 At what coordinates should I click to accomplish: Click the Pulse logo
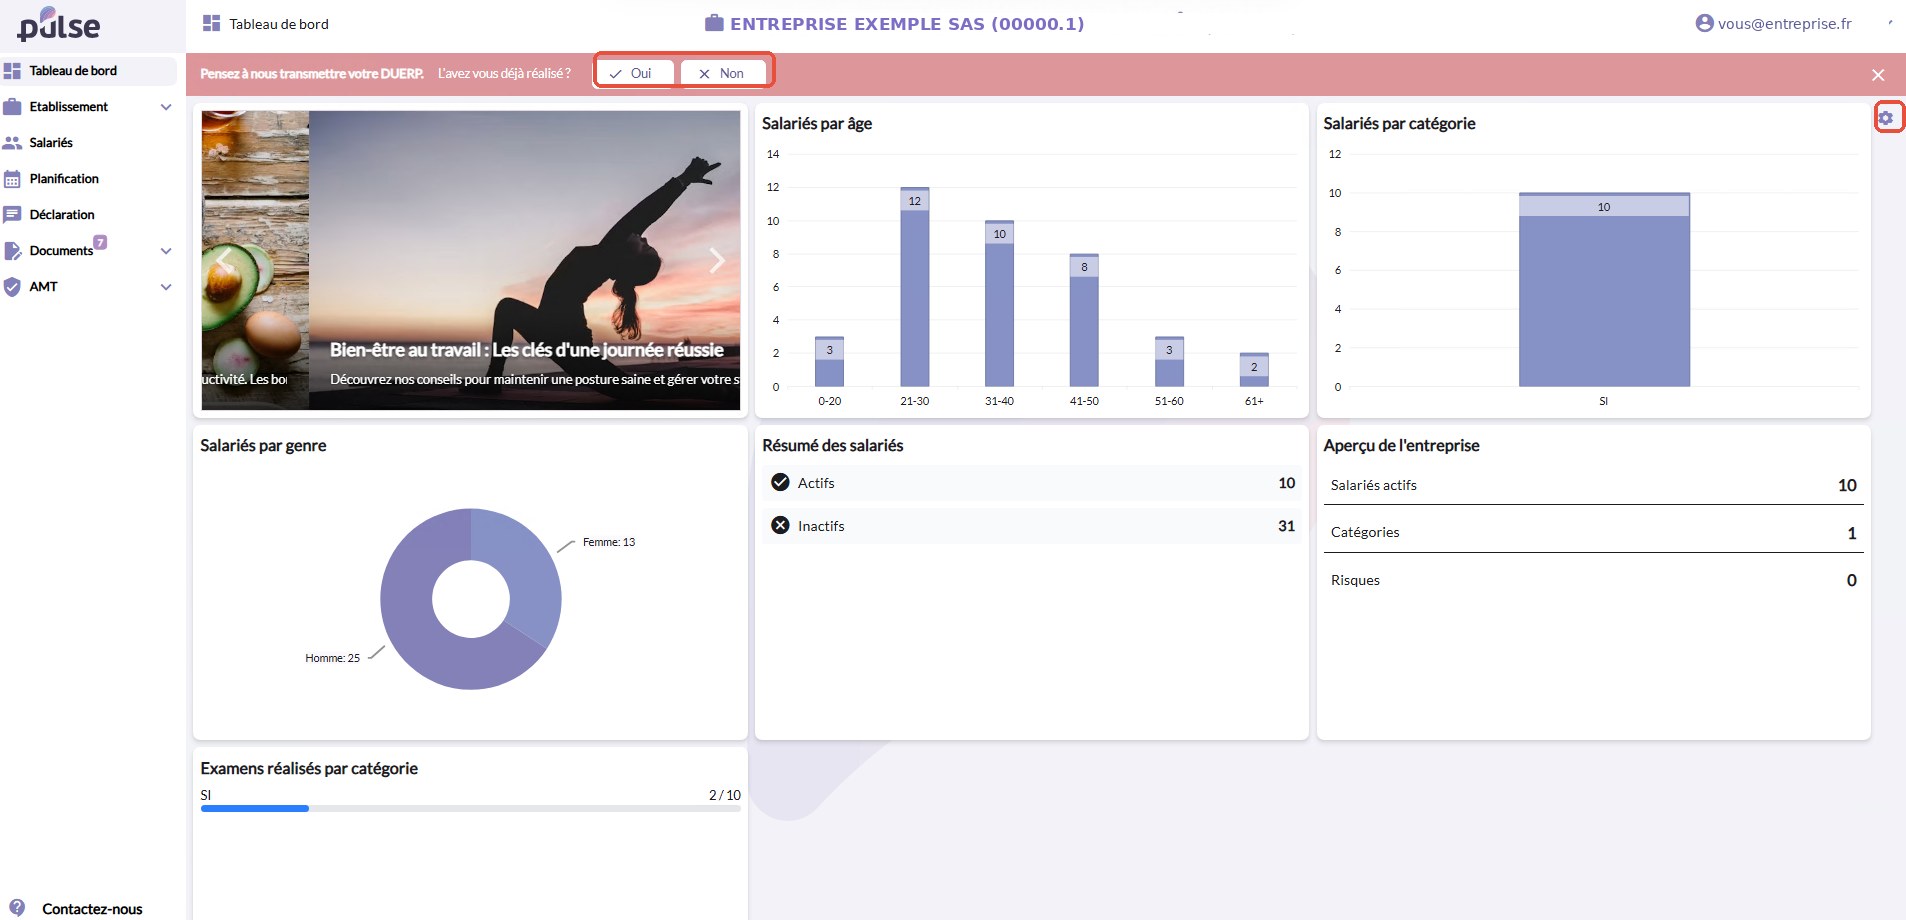pos(59,24)
